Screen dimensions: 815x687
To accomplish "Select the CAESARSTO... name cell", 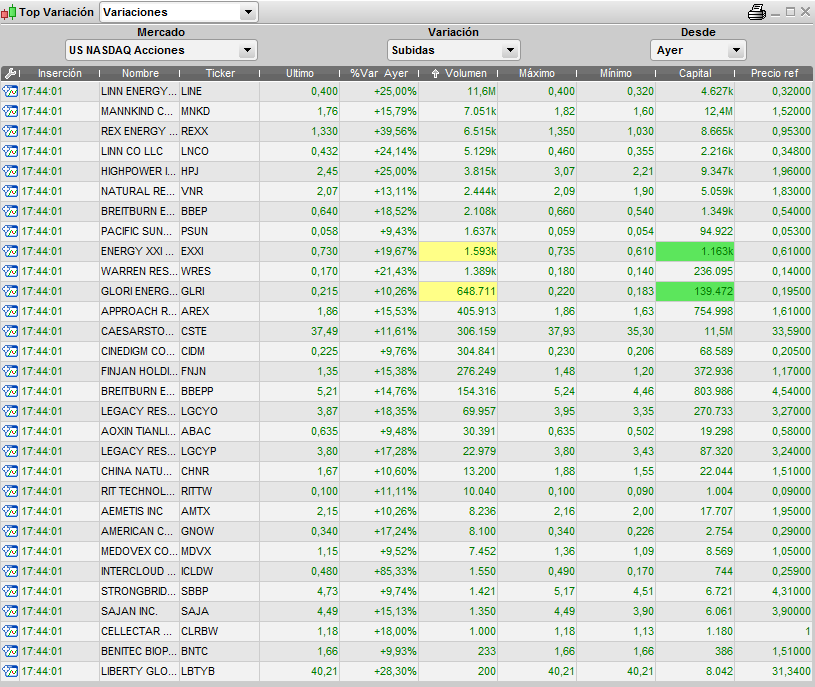I will point(139,332).
